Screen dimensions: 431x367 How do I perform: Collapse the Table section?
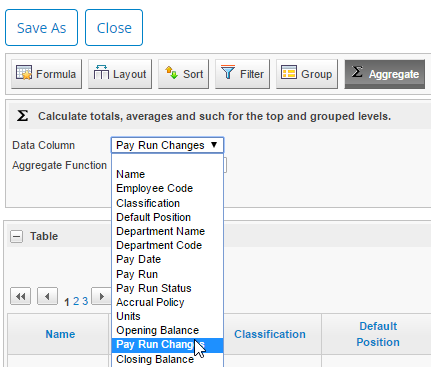pyautogui.click(x=16, y=236)
